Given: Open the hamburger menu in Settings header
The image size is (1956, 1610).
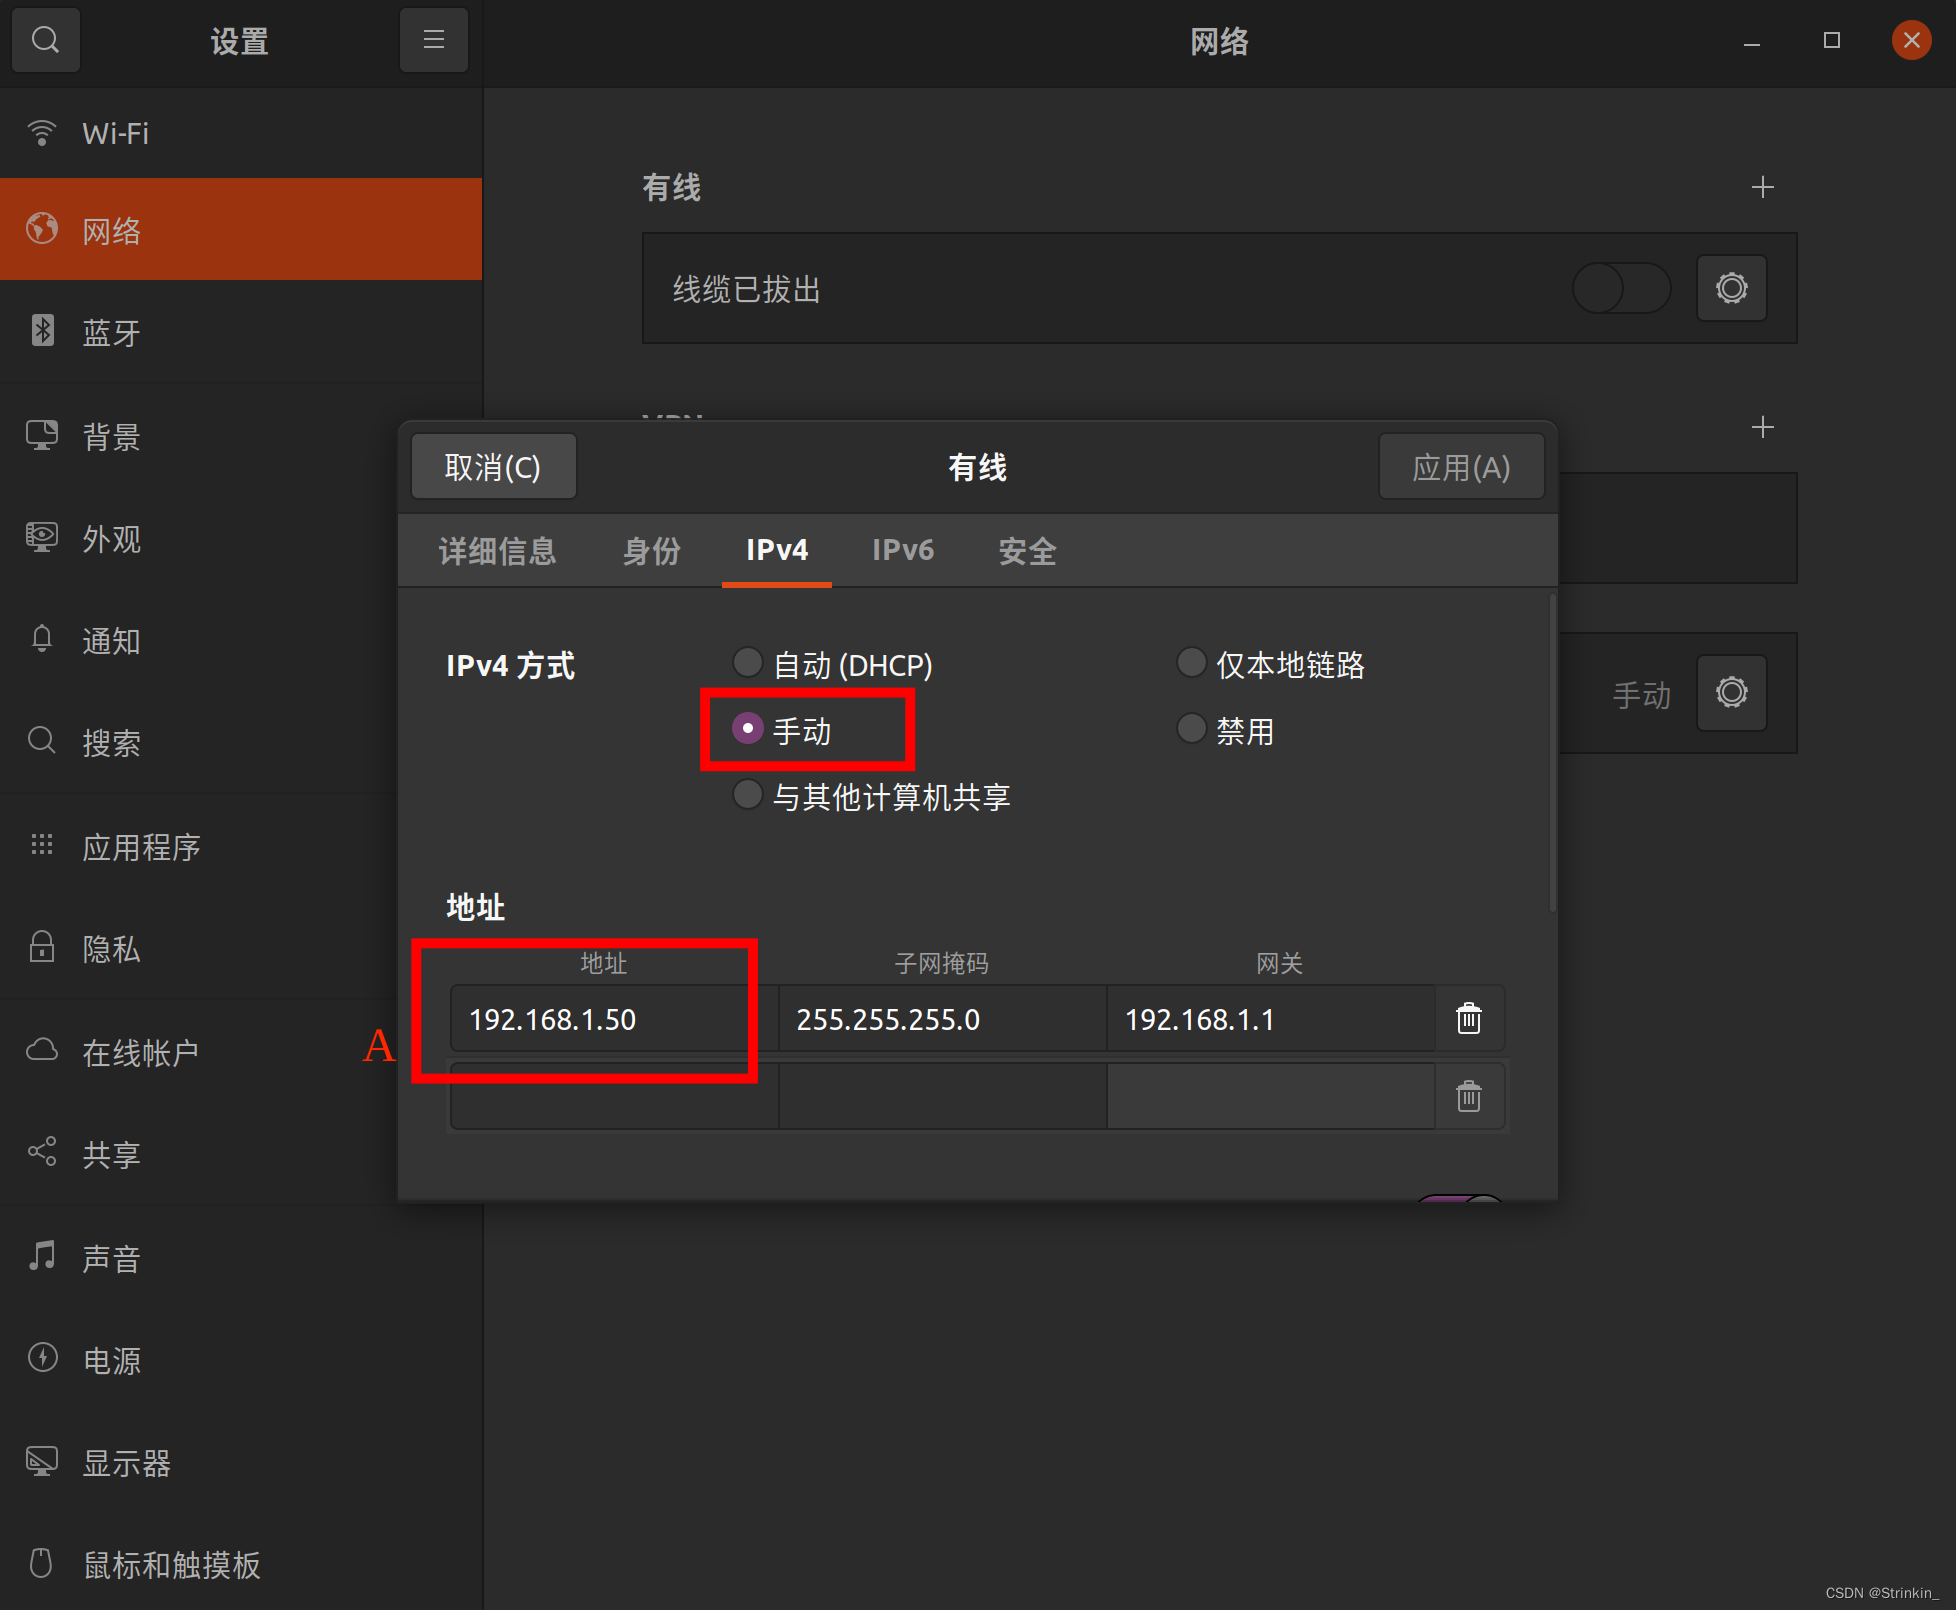Looking at the screenshot, I should pyautogui.click(x=433, y=40).
